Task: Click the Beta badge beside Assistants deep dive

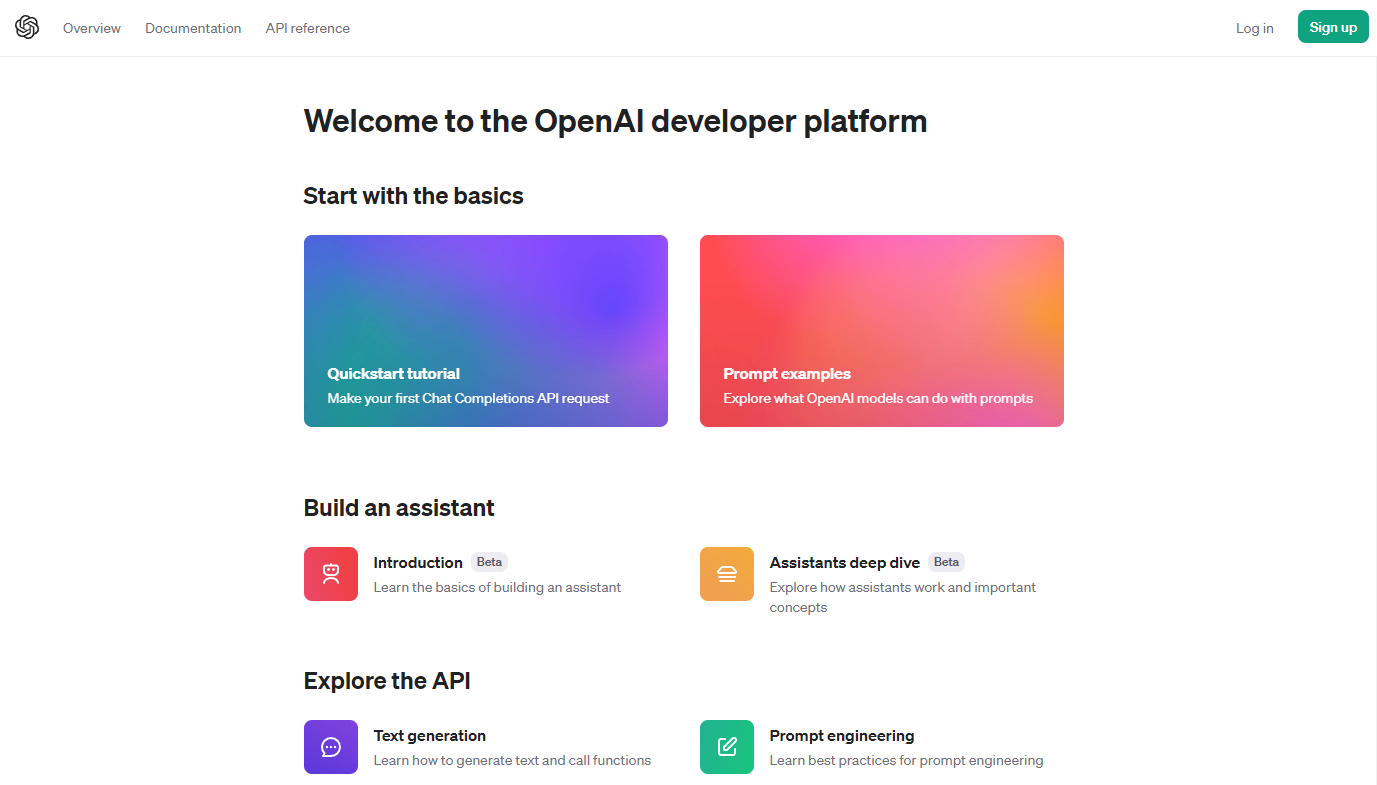Action: (946, 562)
